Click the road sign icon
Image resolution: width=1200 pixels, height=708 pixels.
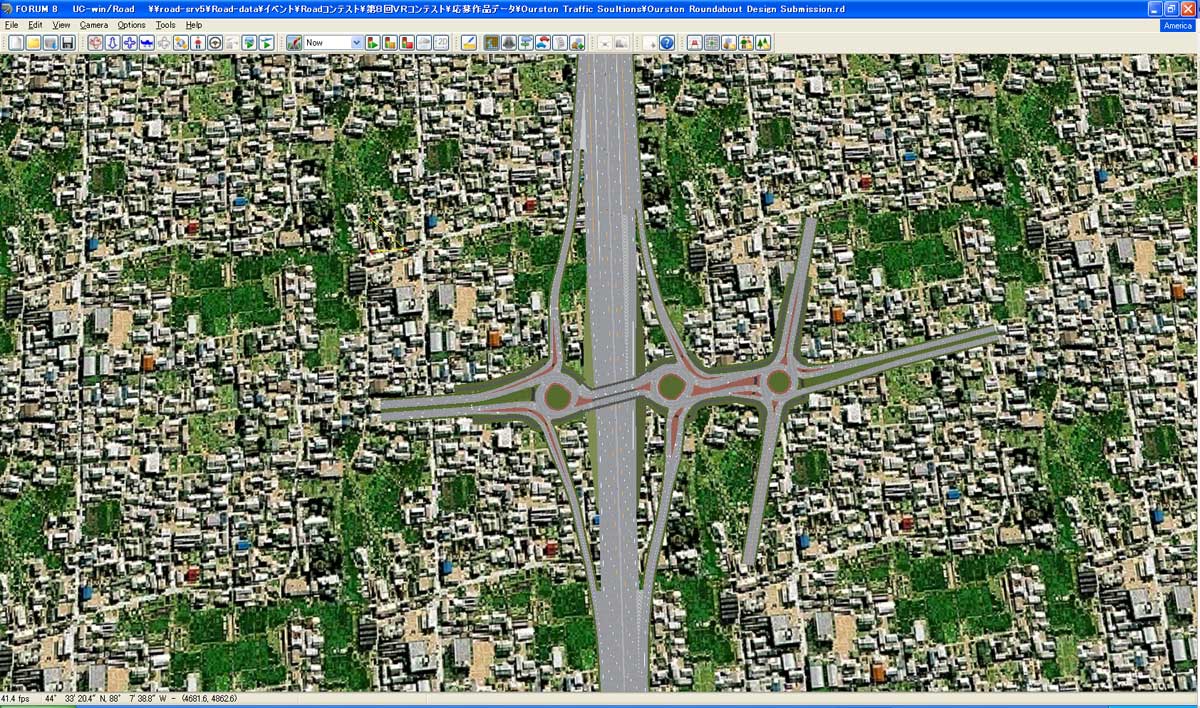pos(526,43)
